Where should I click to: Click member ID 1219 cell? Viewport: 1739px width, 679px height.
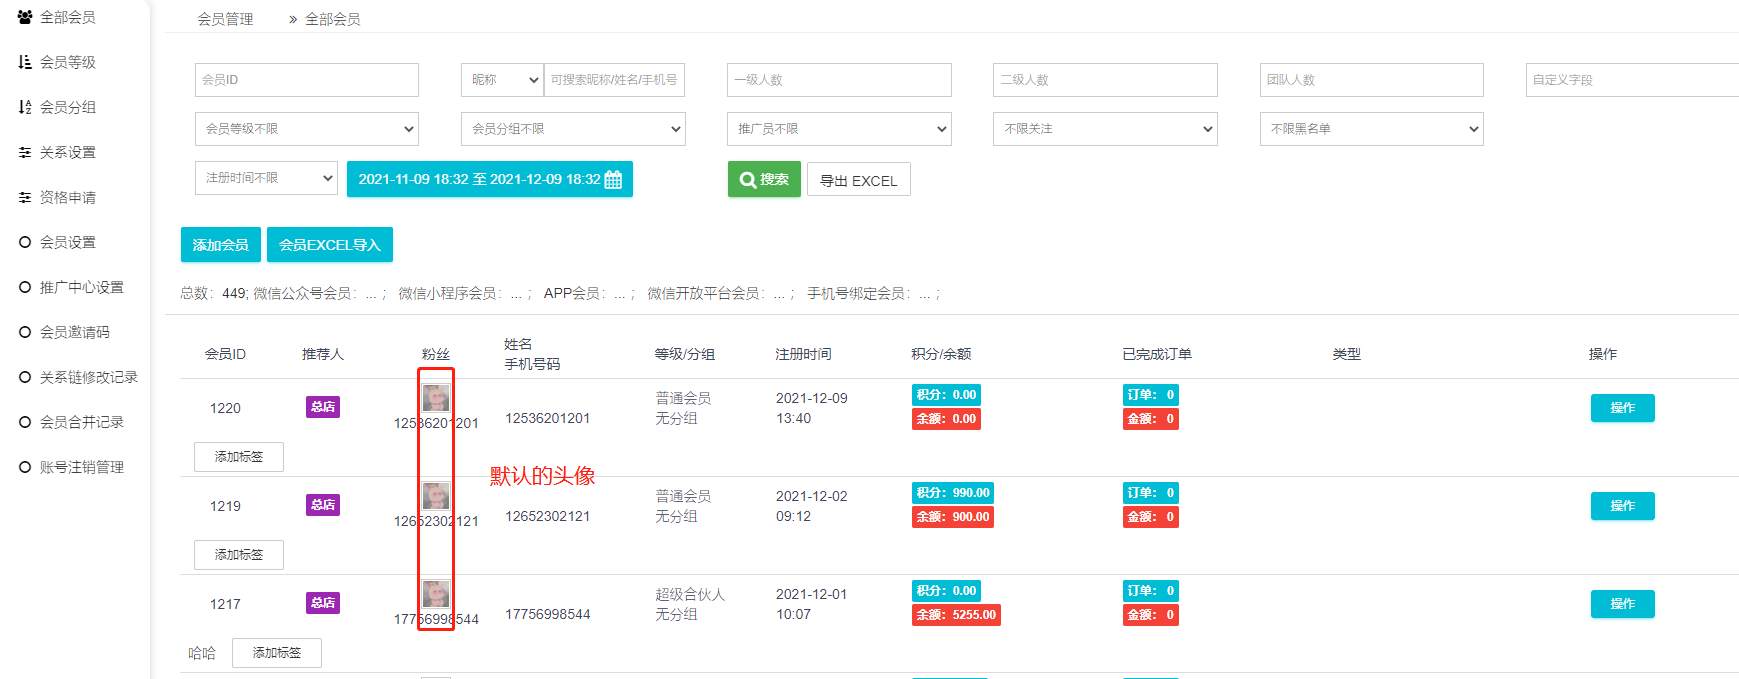[225, 506]
